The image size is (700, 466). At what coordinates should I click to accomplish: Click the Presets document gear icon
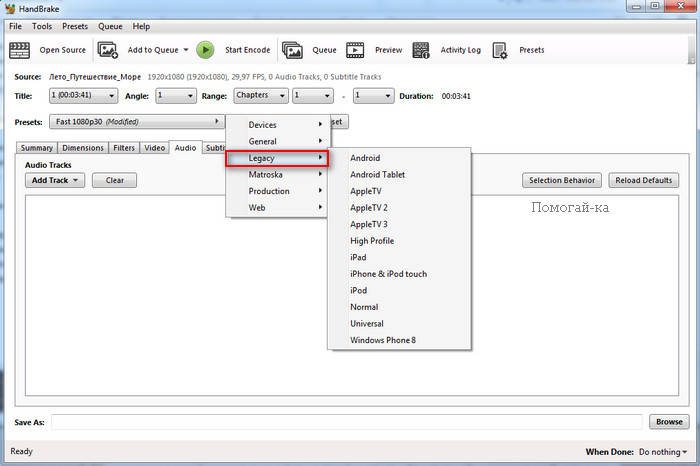500,50
